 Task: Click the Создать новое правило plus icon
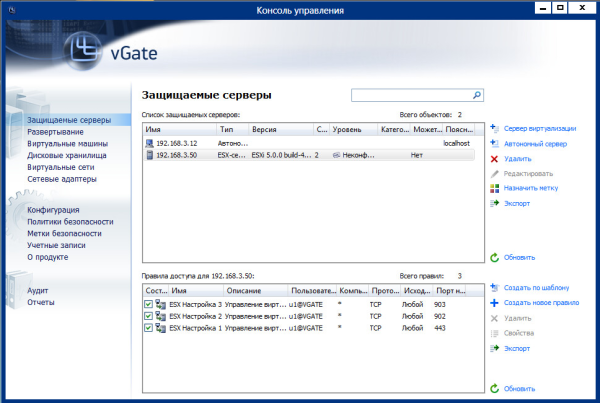pyautogui.click(x=494, y=303)
